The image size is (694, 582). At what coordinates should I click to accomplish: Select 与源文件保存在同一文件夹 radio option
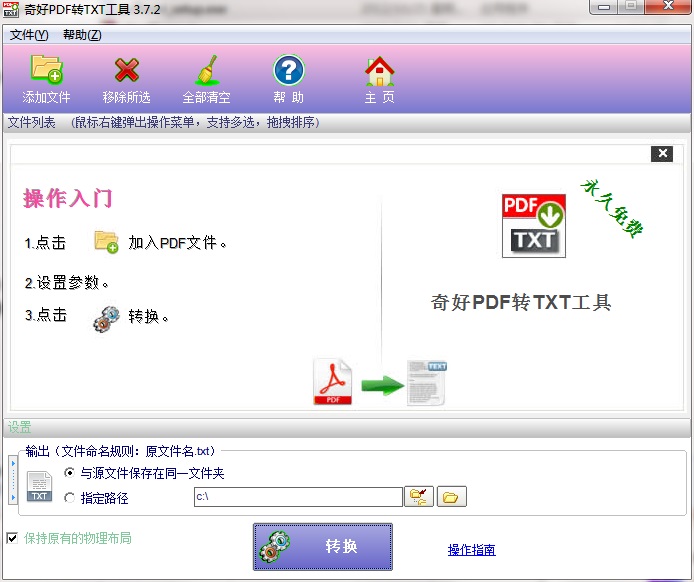(x=69, y=473)
